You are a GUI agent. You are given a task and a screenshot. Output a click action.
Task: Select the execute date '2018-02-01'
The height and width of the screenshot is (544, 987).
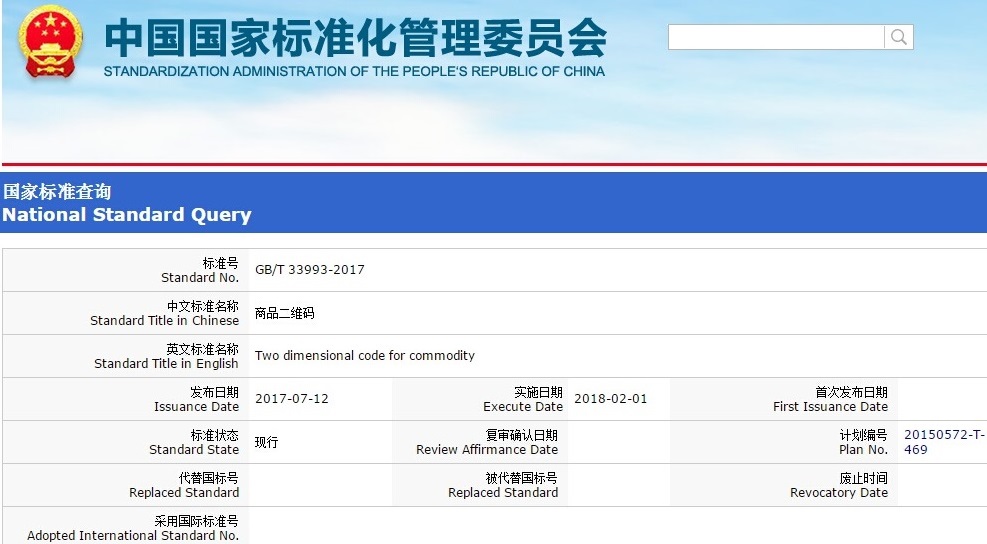pos(611,399)
